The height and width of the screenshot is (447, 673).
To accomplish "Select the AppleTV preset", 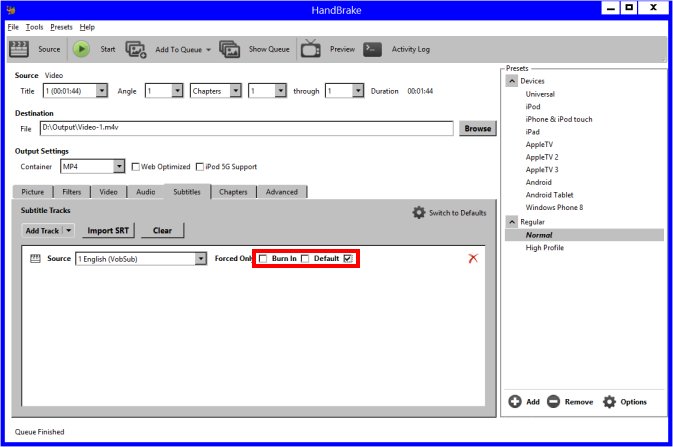I will click(x=539, y=144).
